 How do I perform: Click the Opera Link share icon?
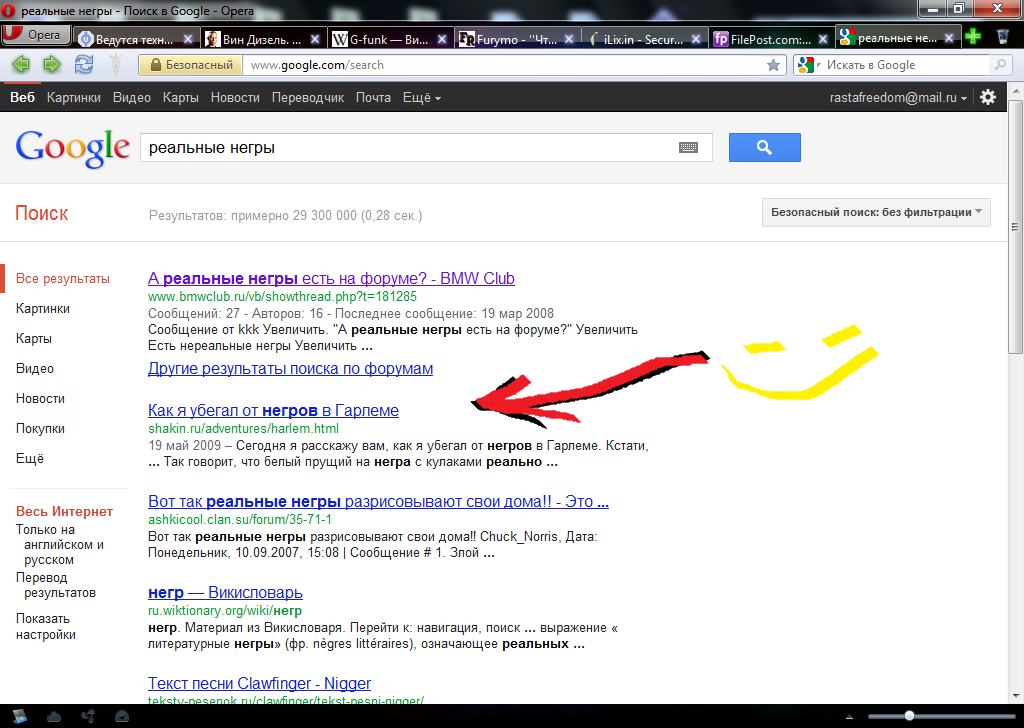click(88, 717)
